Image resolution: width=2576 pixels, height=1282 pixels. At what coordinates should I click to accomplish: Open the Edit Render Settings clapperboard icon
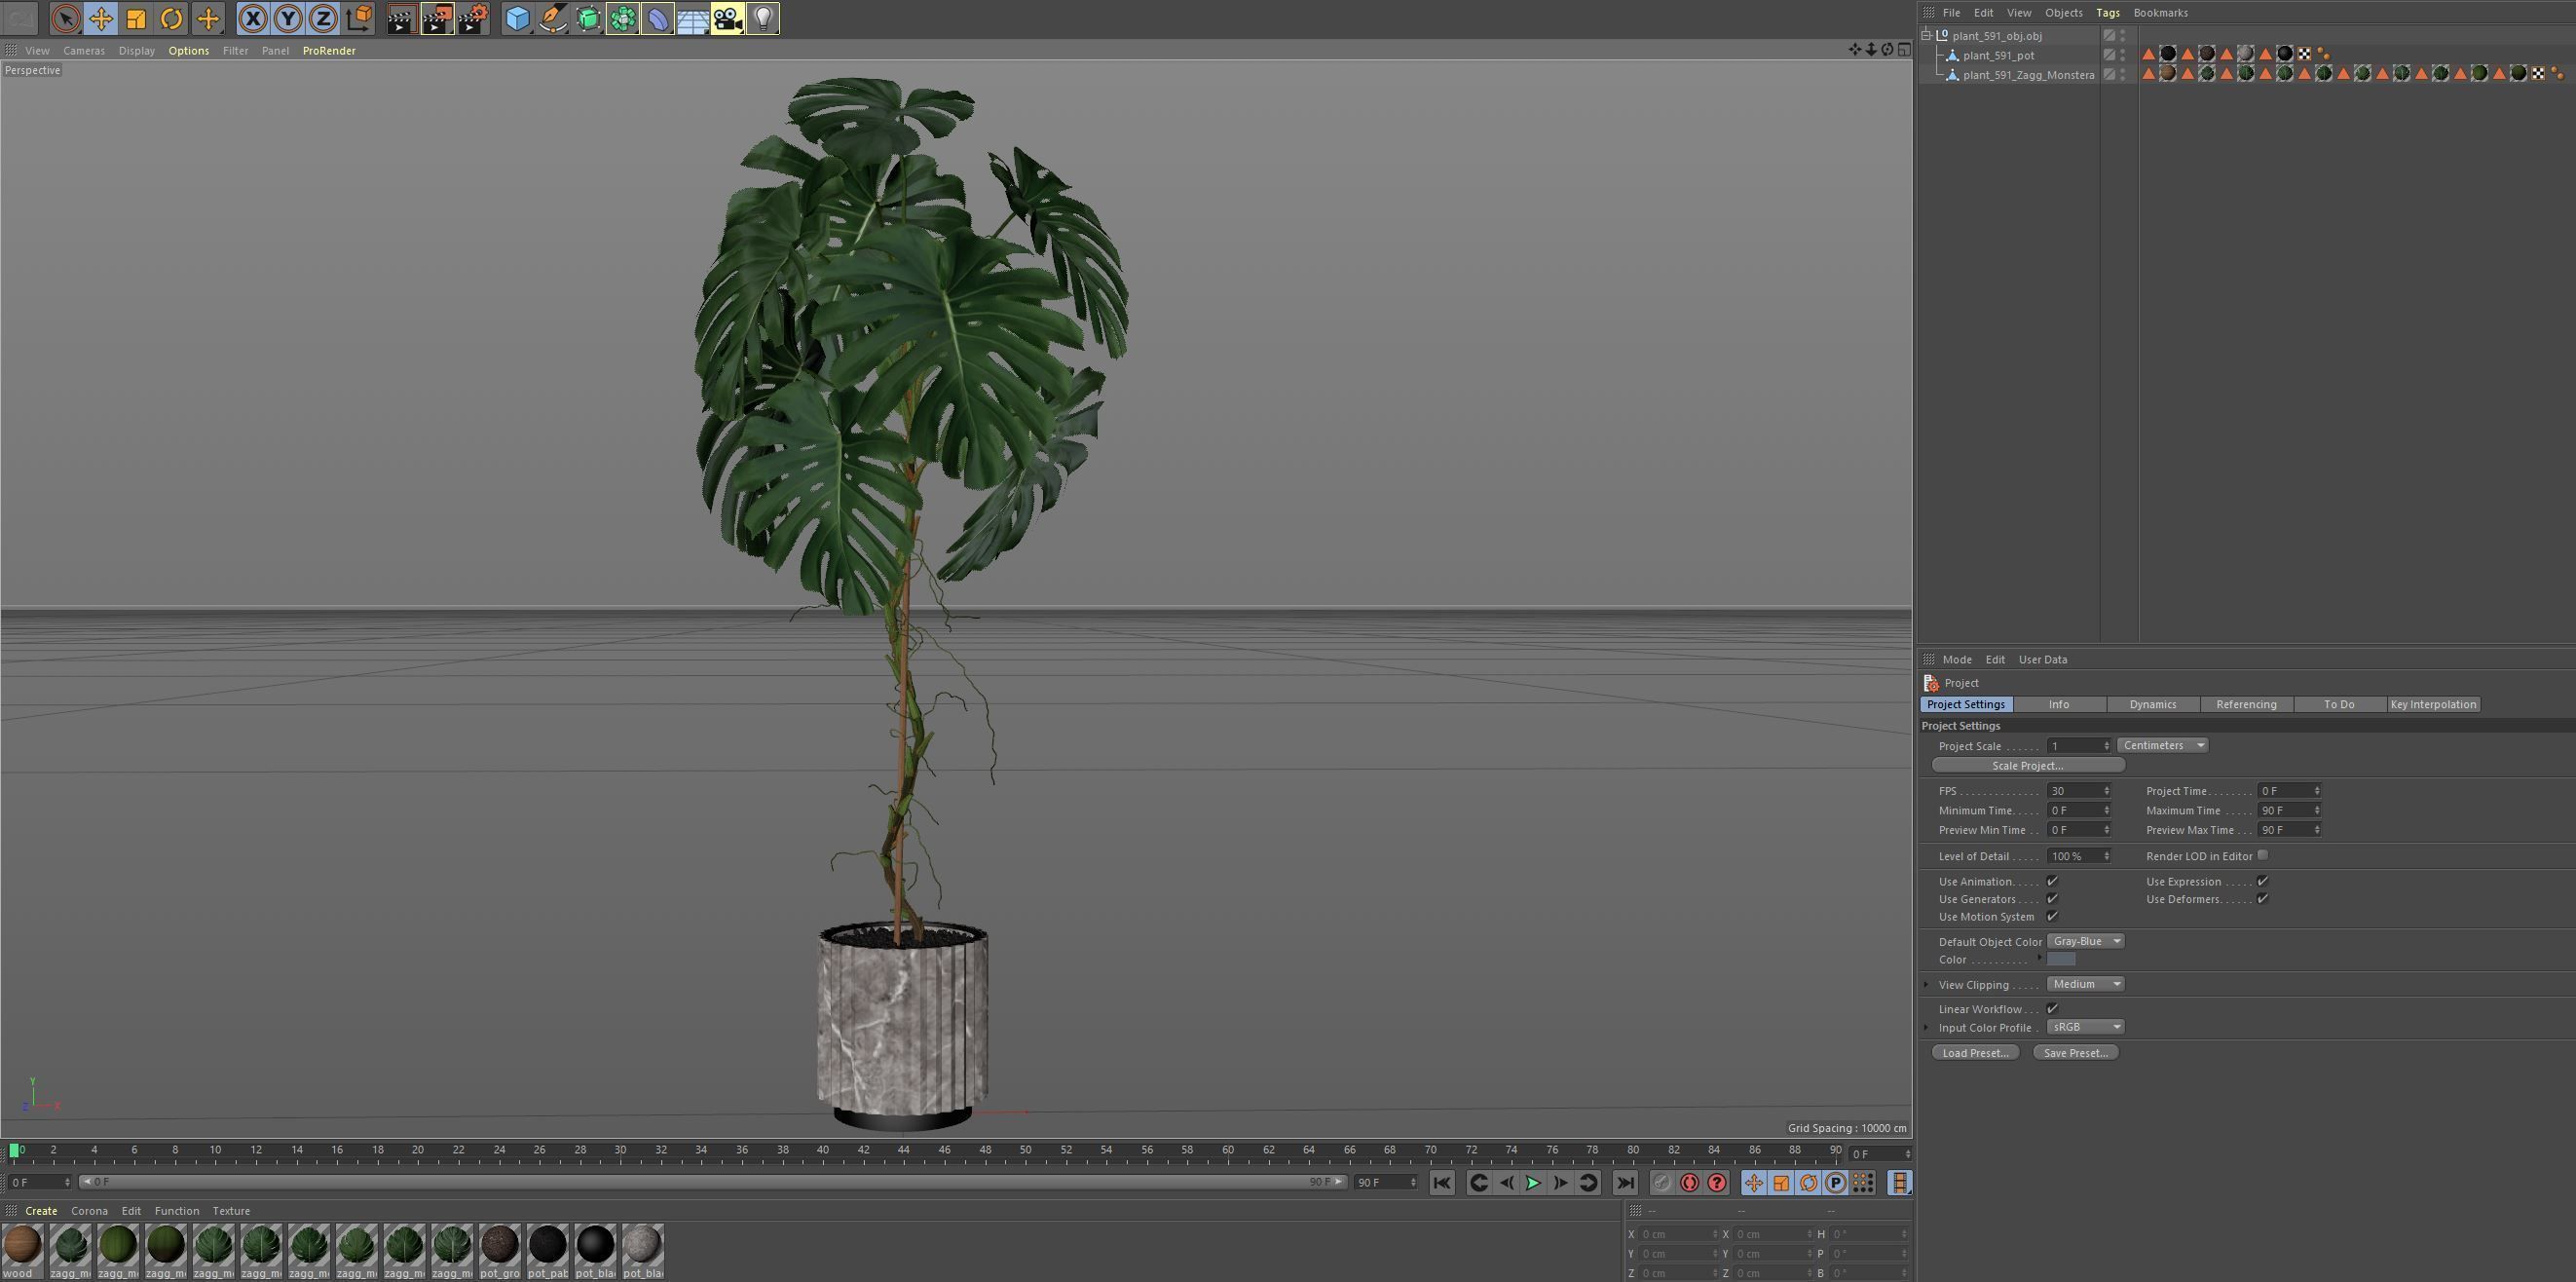tap(473, 18)
